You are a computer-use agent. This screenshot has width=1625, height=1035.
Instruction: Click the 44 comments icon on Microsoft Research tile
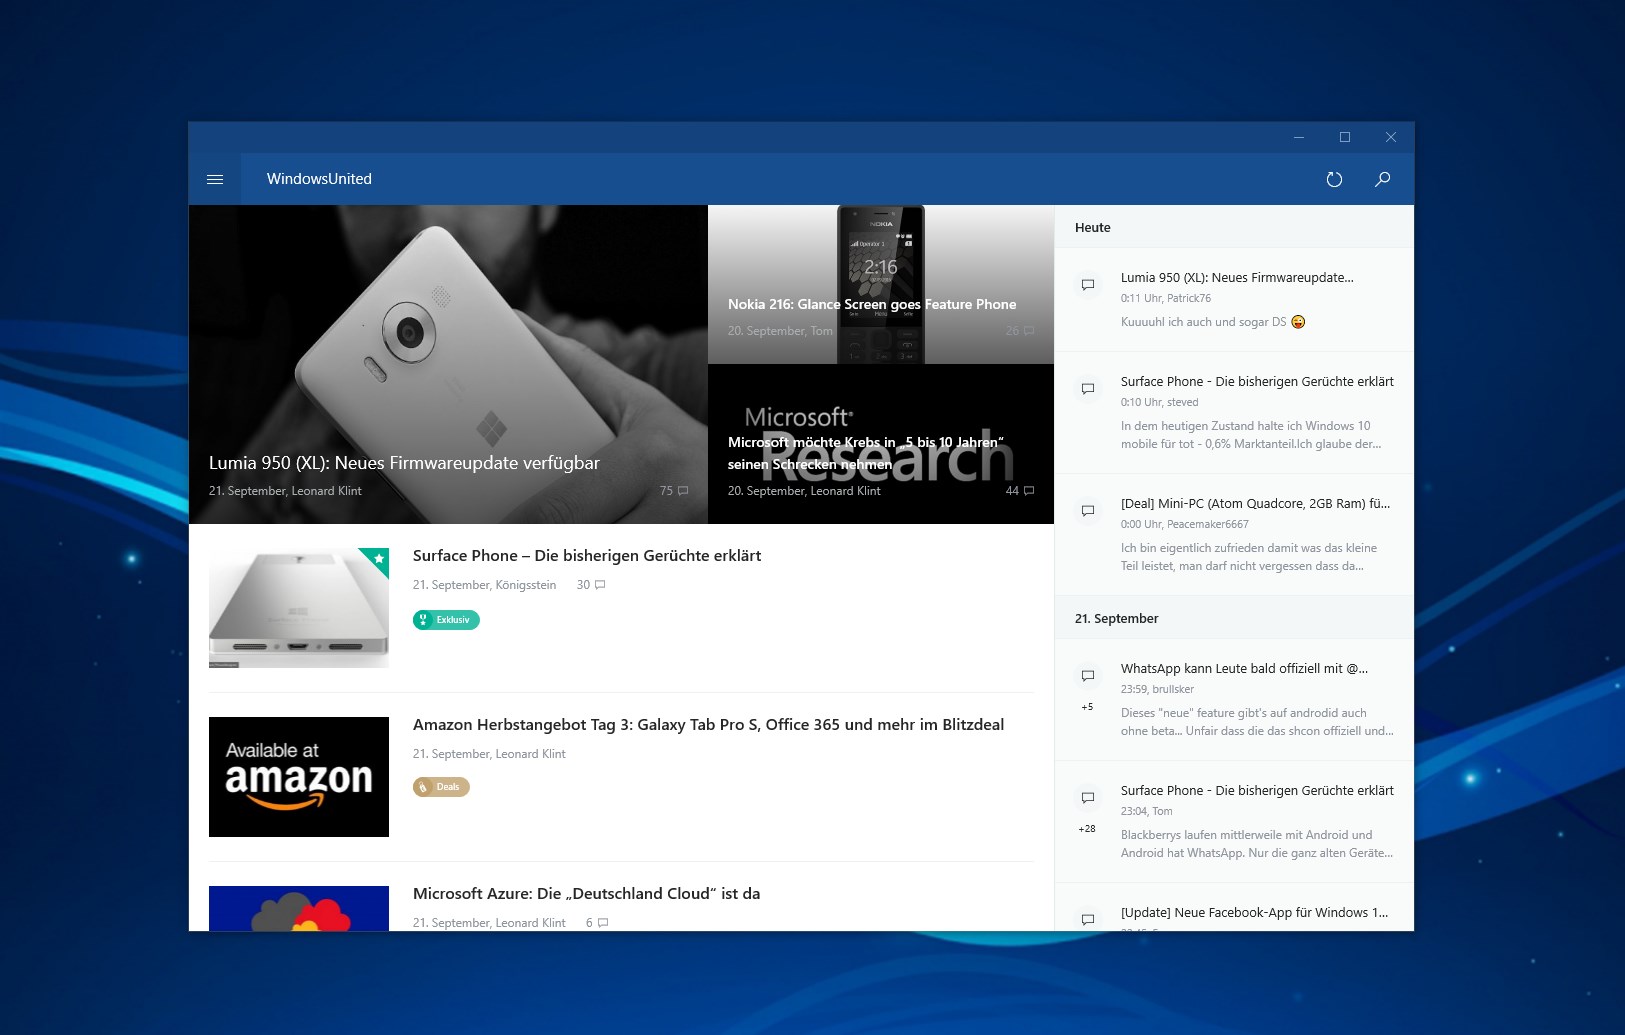point(1029,491)
